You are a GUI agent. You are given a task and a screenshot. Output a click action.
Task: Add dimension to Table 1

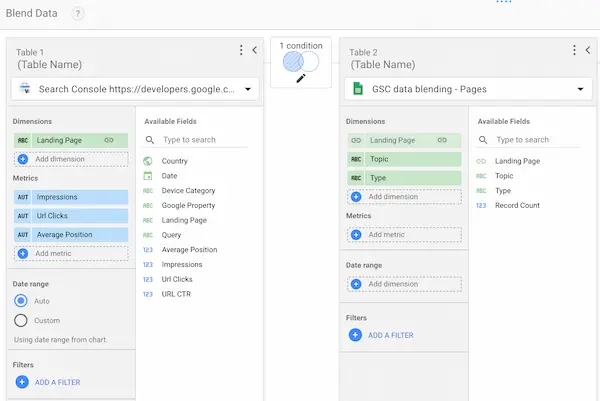(x=71, y=159)
